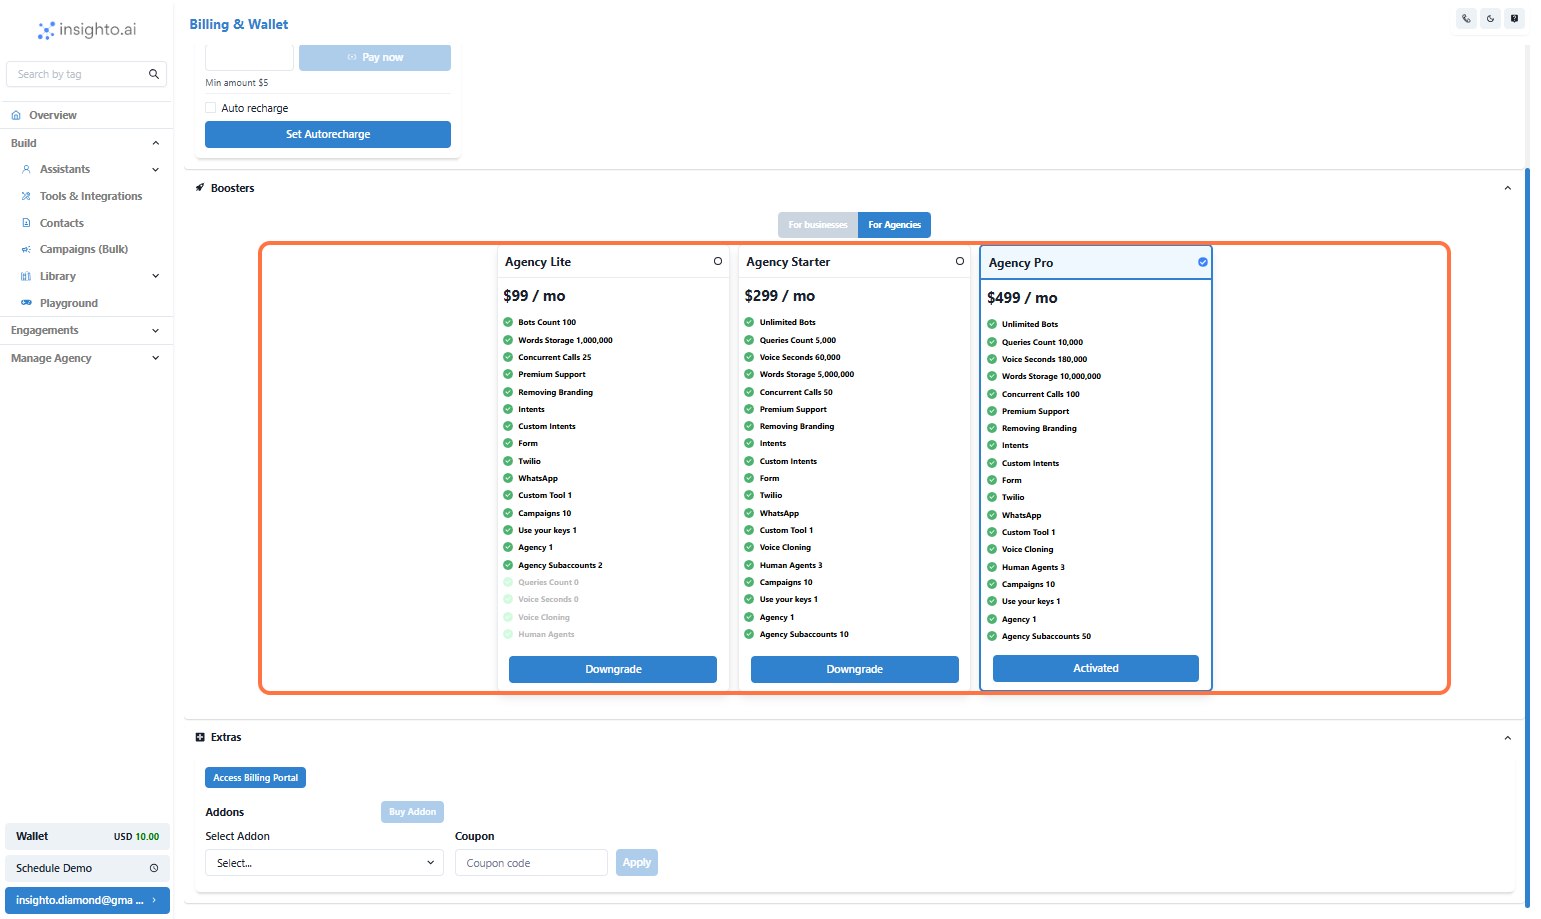Click the arrow on the account email button
This screenshot has height=919, width=1541.
pos(154,900)
